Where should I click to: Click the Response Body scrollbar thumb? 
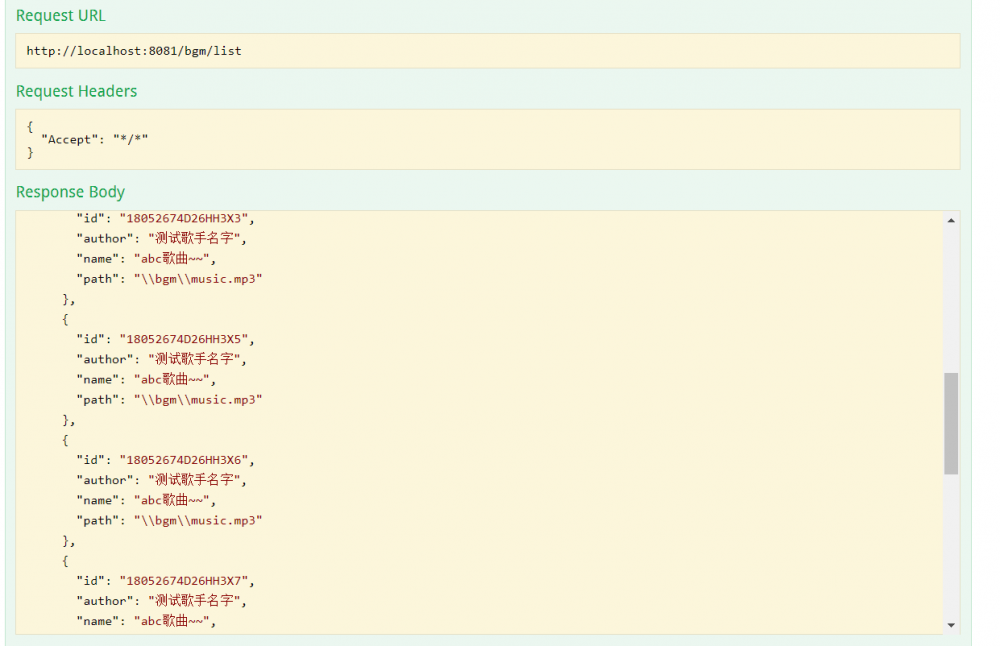[x=950, y=423]
